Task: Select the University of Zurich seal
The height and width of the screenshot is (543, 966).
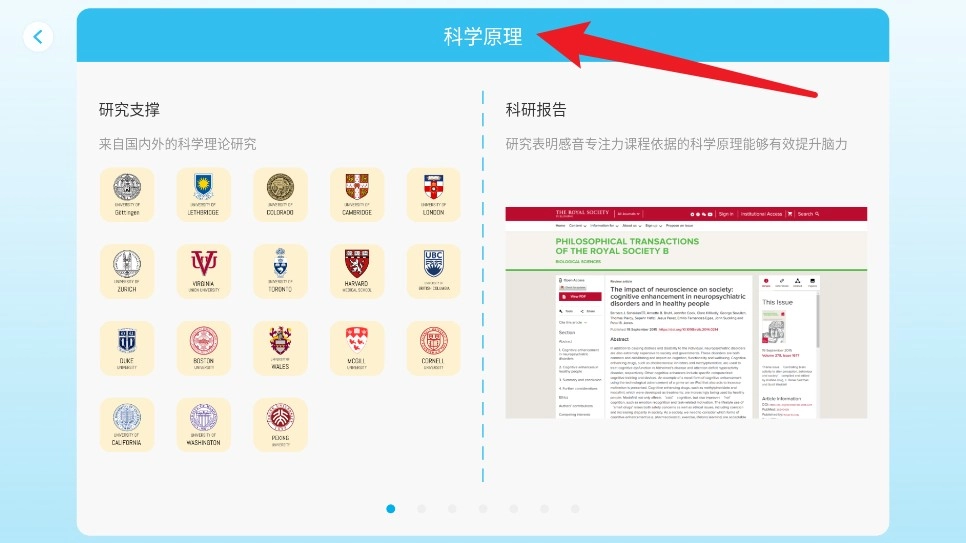Action: pos(127,271)
